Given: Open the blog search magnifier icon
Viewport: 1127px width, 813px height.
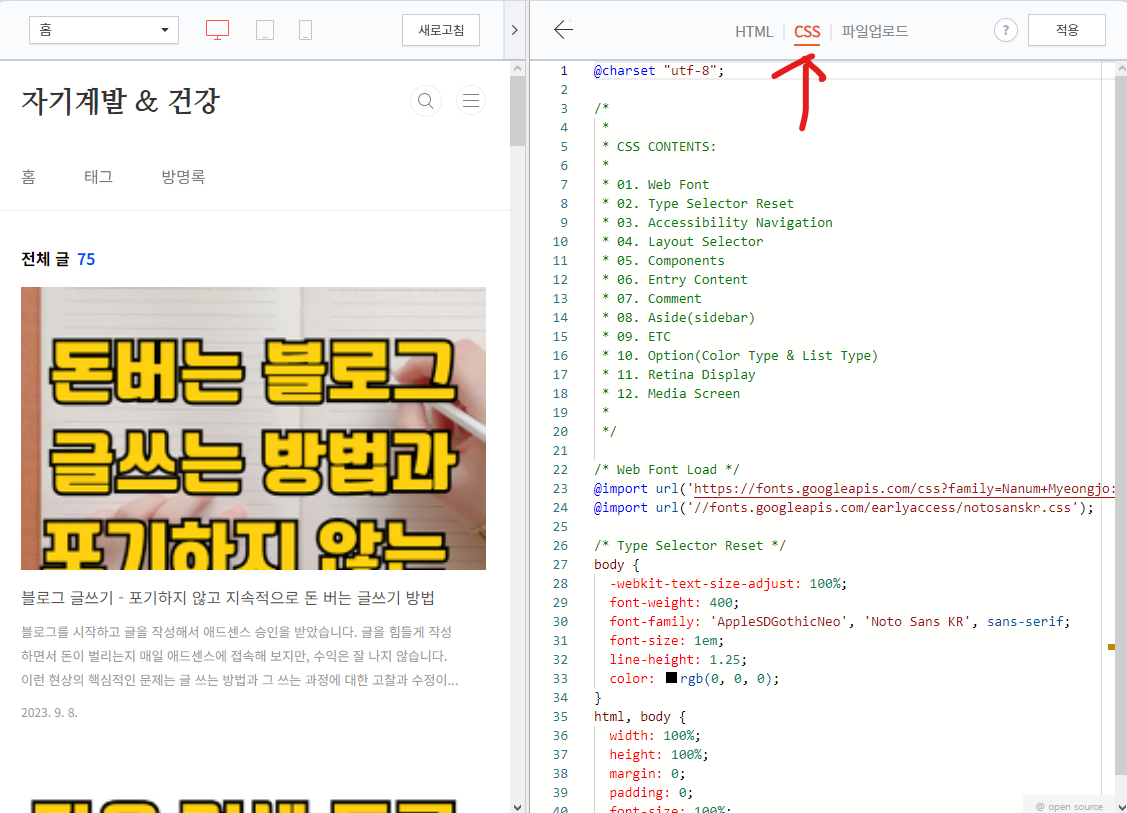Looking at the screenshot, I should (x=425, y=100).
